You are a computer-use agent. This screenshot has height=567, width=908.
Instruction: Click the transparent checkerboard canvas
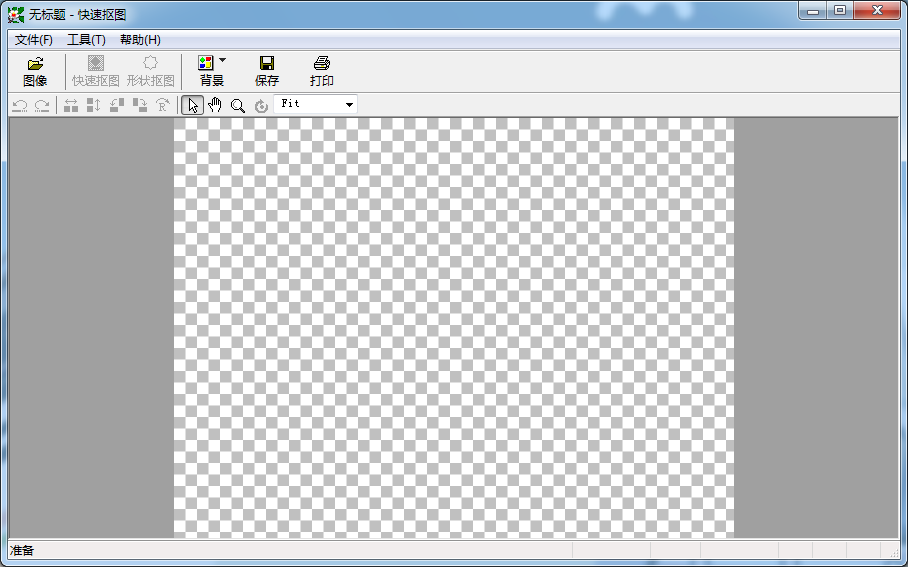click(454, 328)
